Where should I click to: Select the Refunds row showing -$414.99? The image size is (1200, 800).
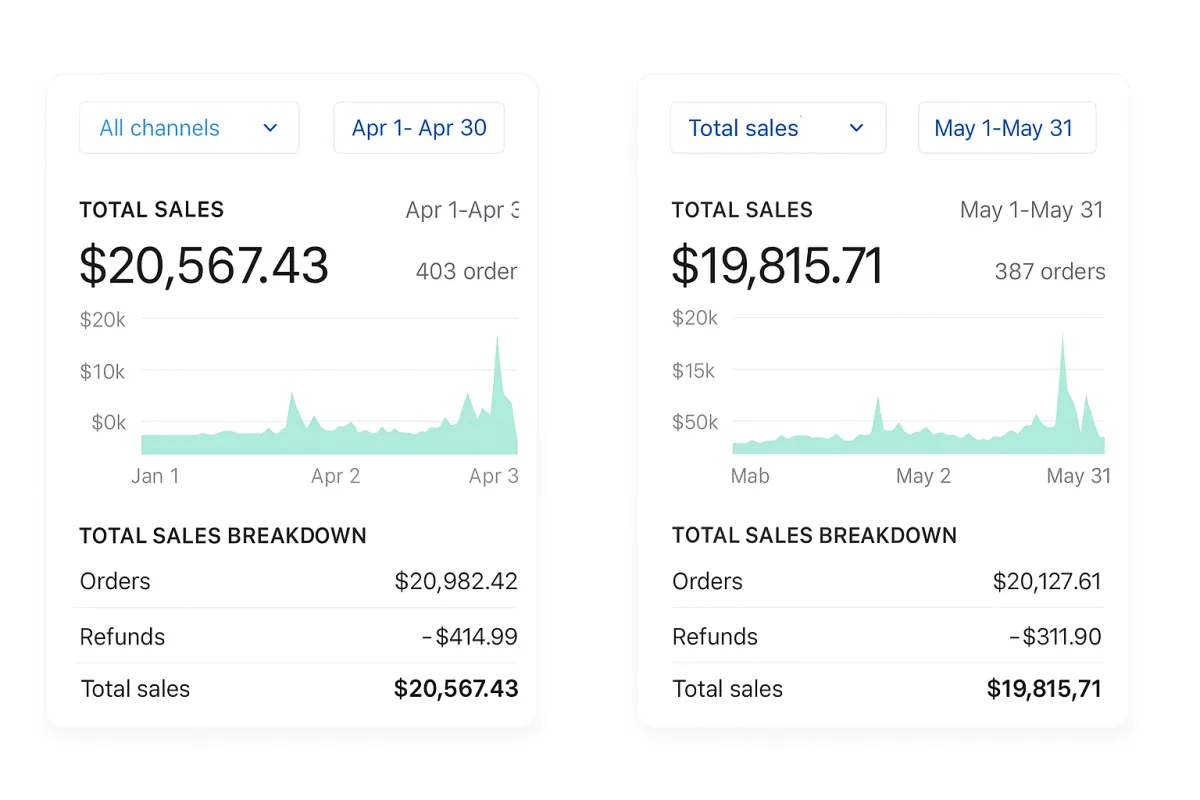click(x=298, y=637)
